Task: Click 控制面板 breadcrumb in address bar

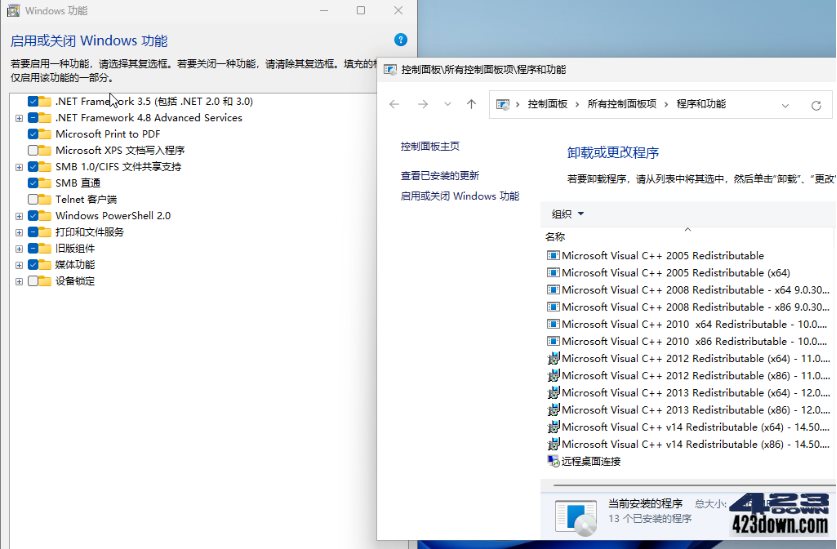Action: [547, 104]
